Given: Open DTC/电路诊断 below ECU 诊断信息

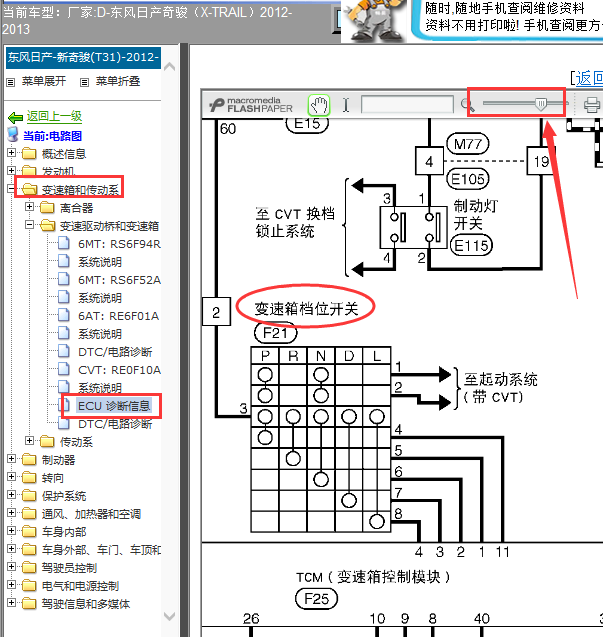Looking at the screenshot, I should point(115,424).
